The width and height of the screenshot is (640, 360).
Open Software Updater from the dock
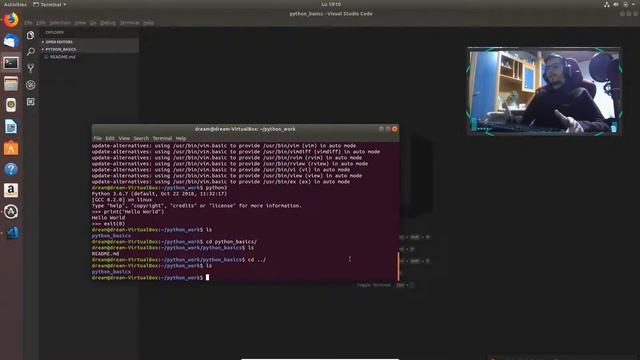pos(11,211)
